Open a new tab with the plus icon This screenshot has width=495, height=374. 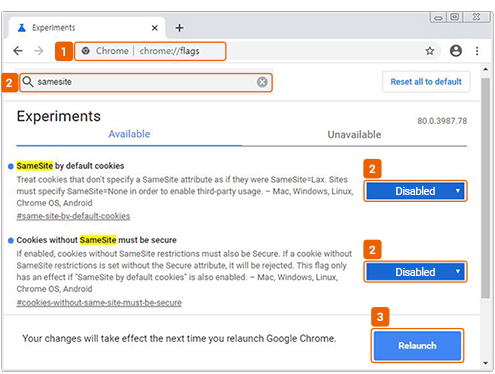point(179,28)
